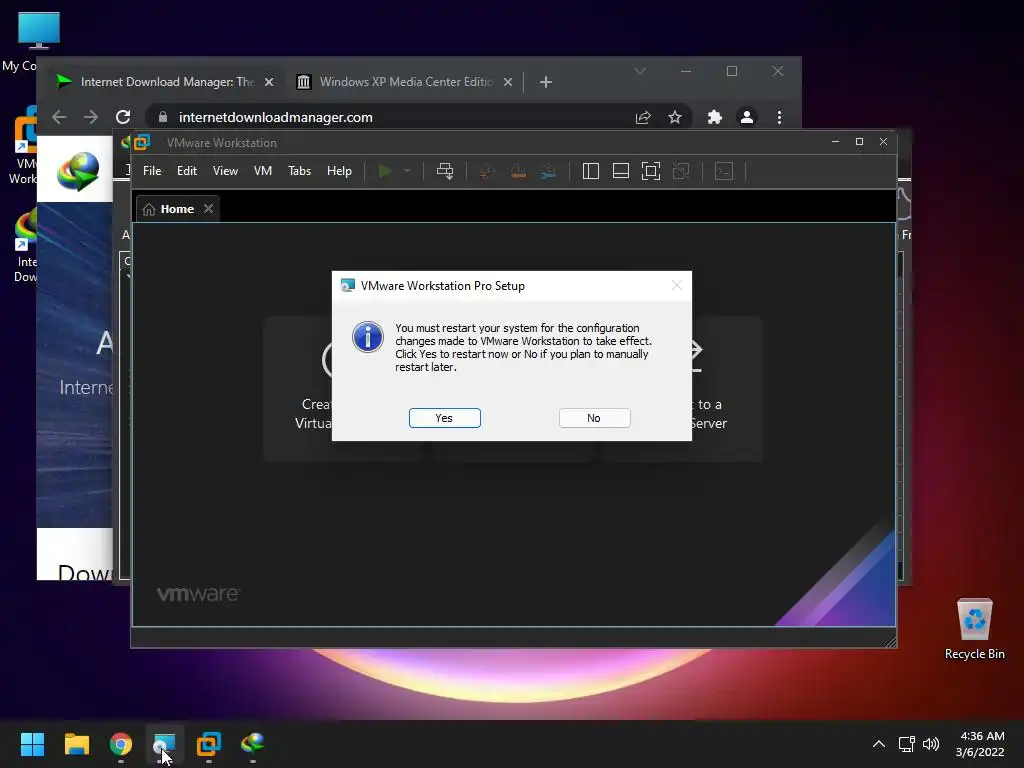Open the Help menu in VMware Workstation

(339, 171)
